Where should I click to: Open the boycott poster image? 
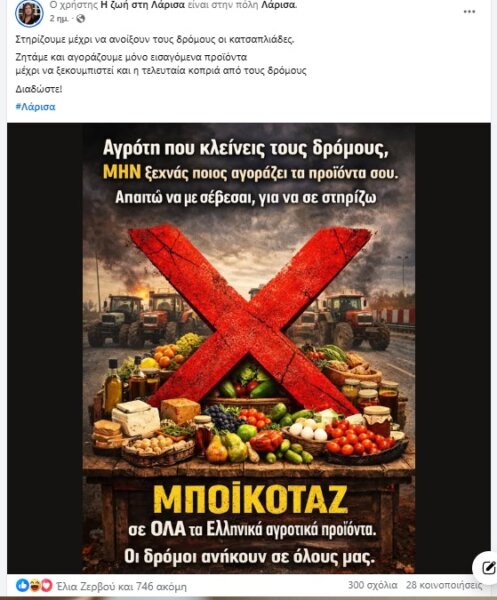coord(249,348)
